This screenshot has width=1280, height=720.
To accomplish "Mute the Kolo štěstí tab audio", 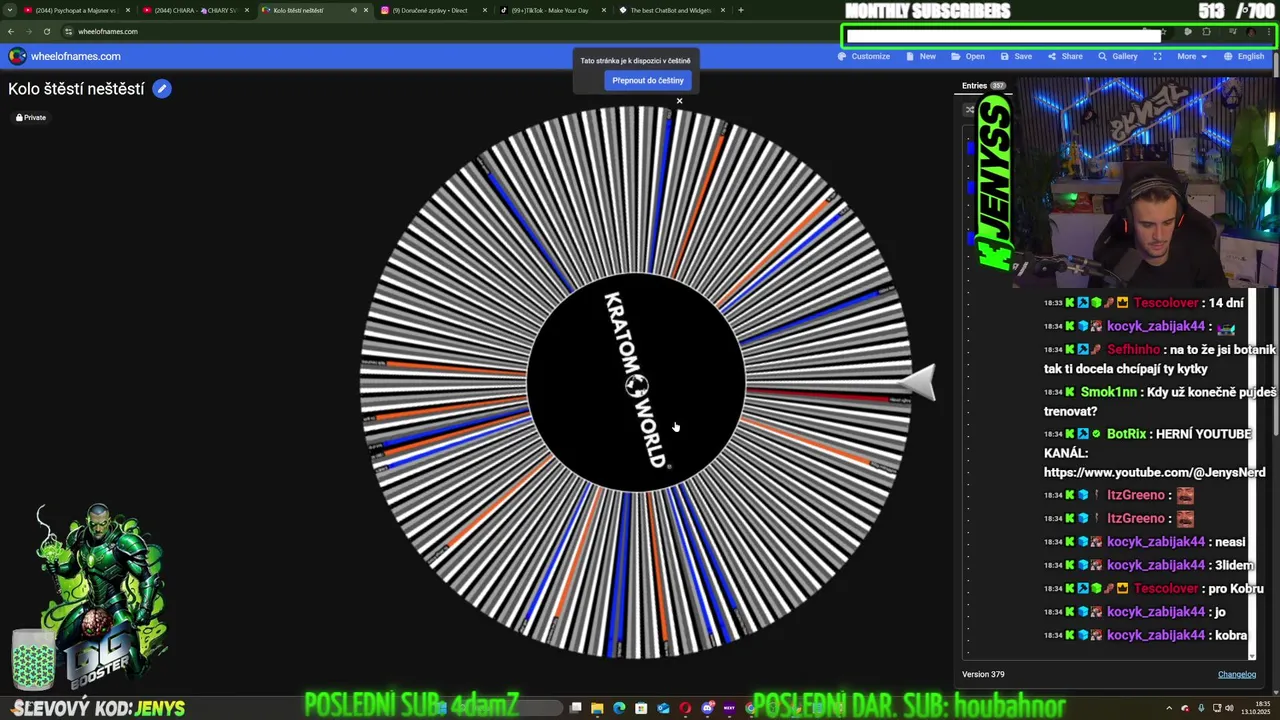I will pyautogui.click(x=353, y=10).
